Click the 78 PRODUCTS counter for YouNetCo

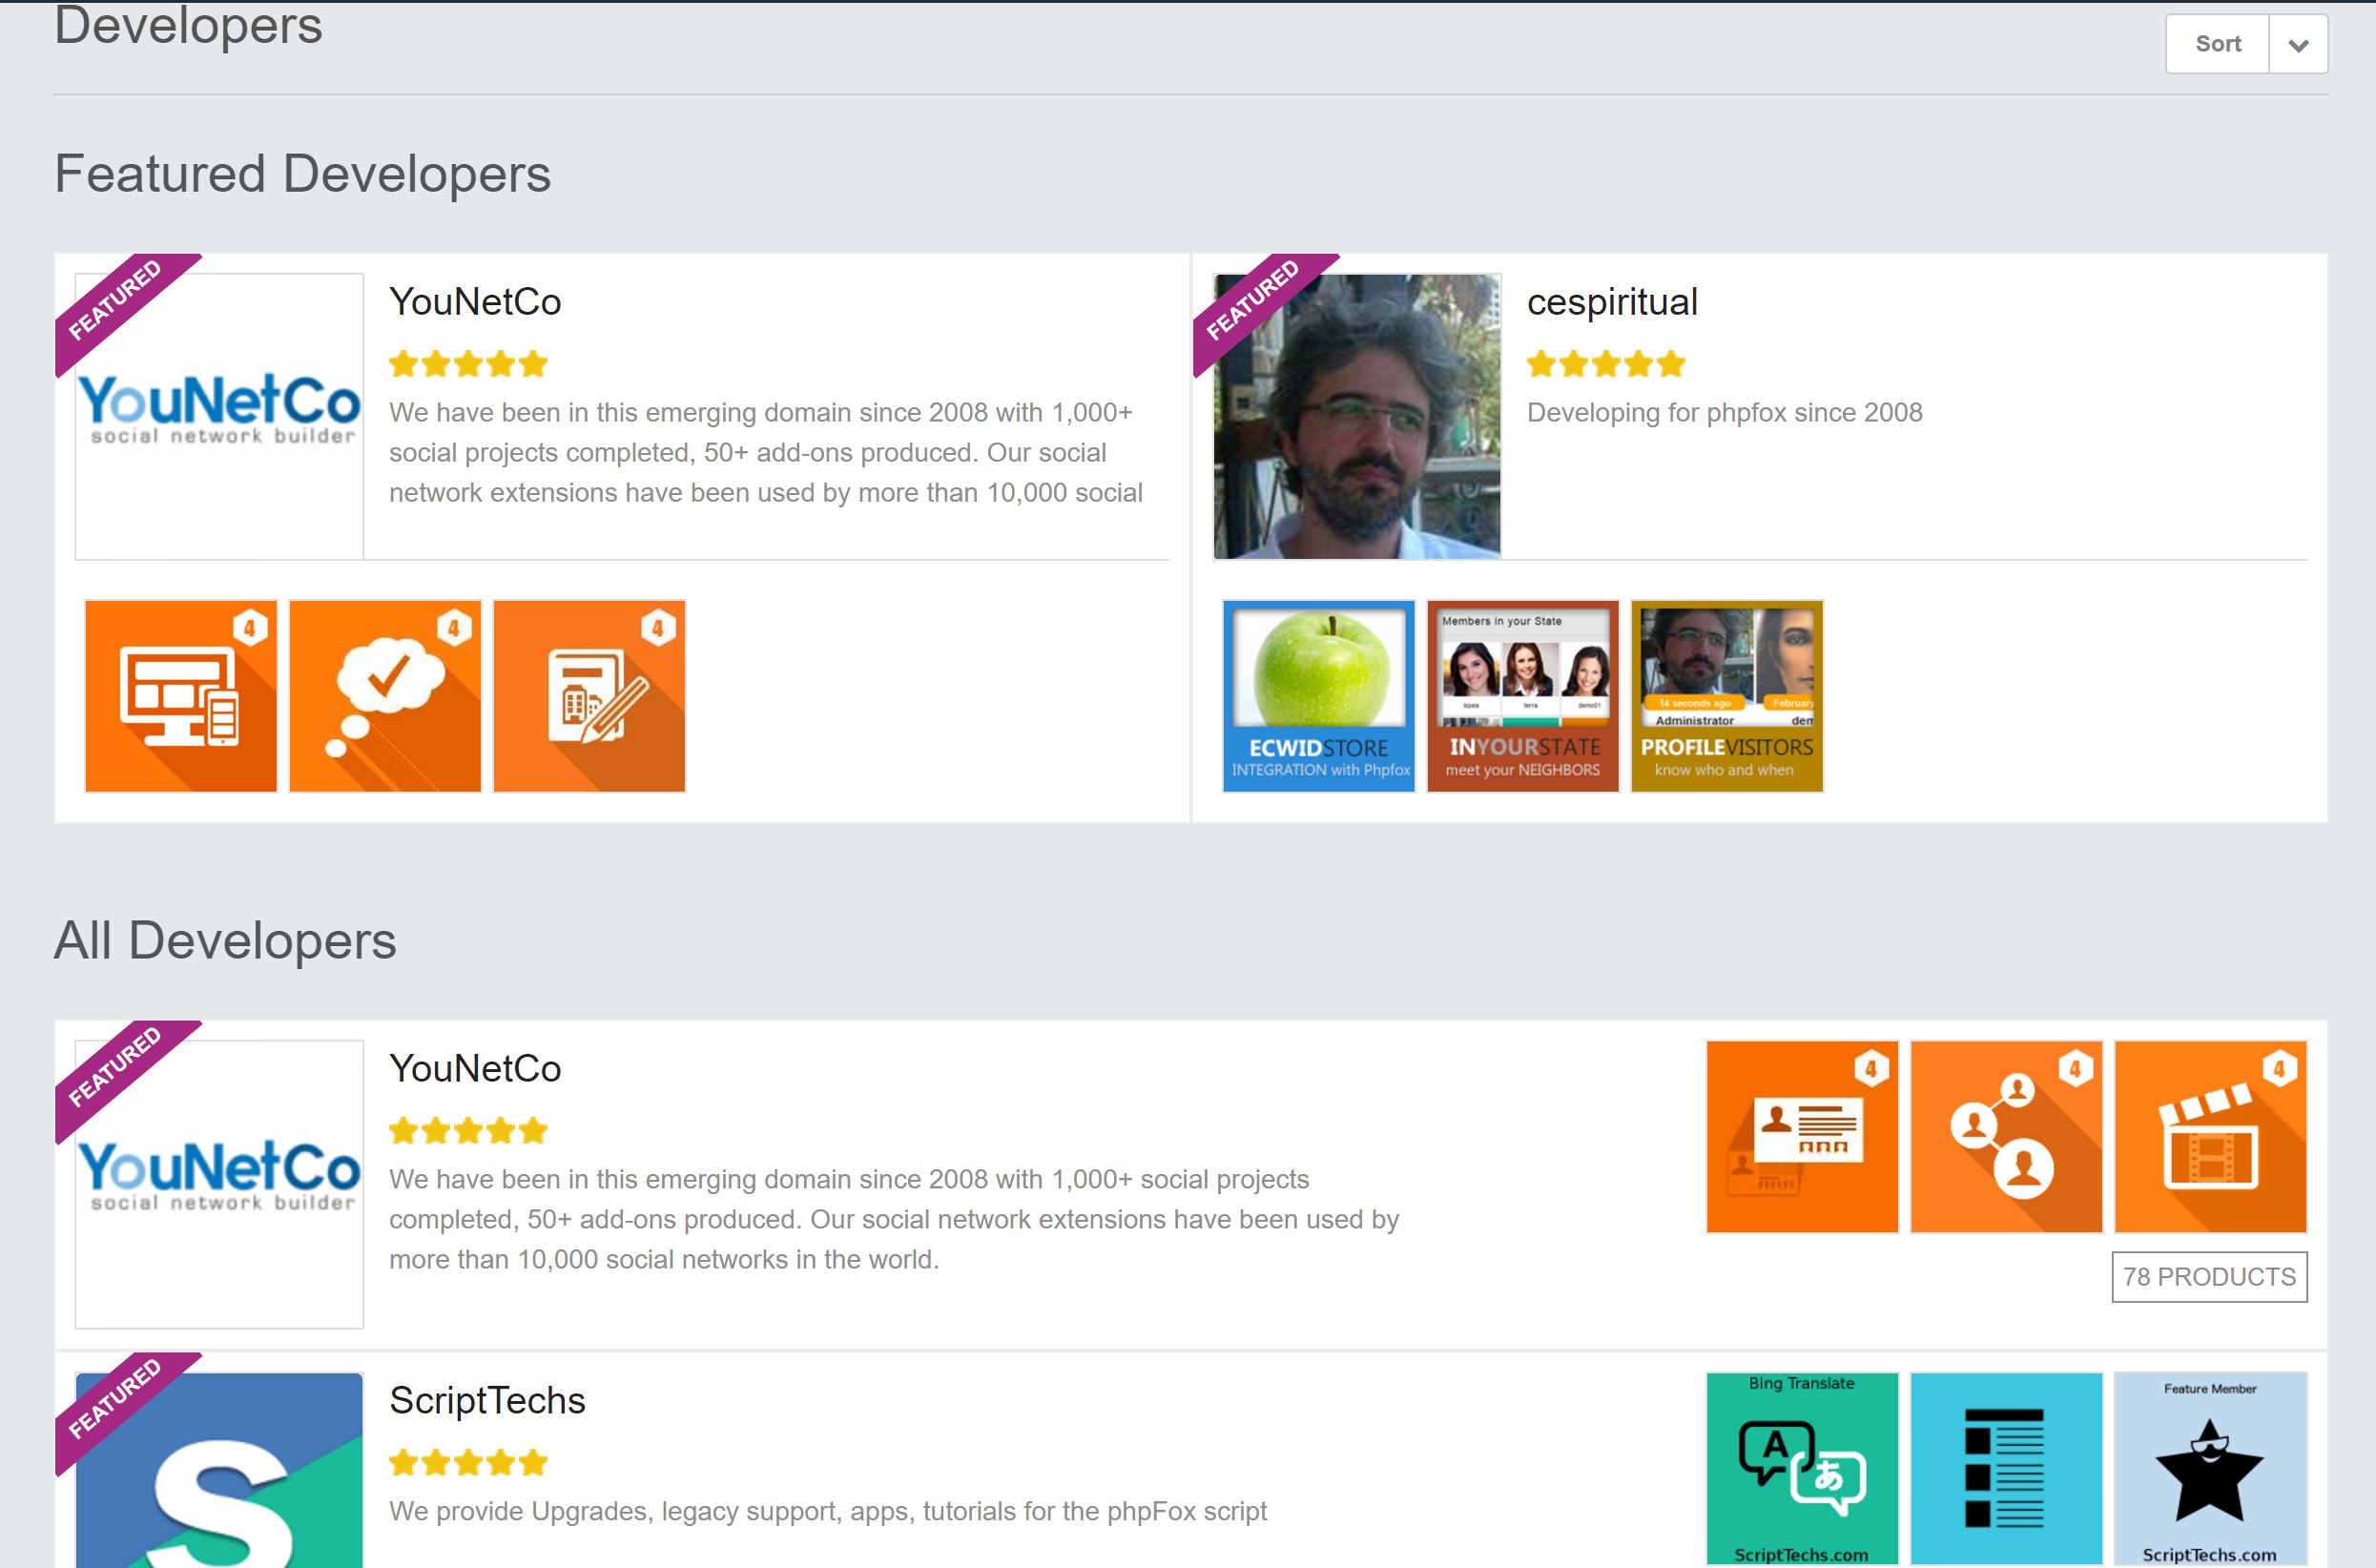2210,1276
